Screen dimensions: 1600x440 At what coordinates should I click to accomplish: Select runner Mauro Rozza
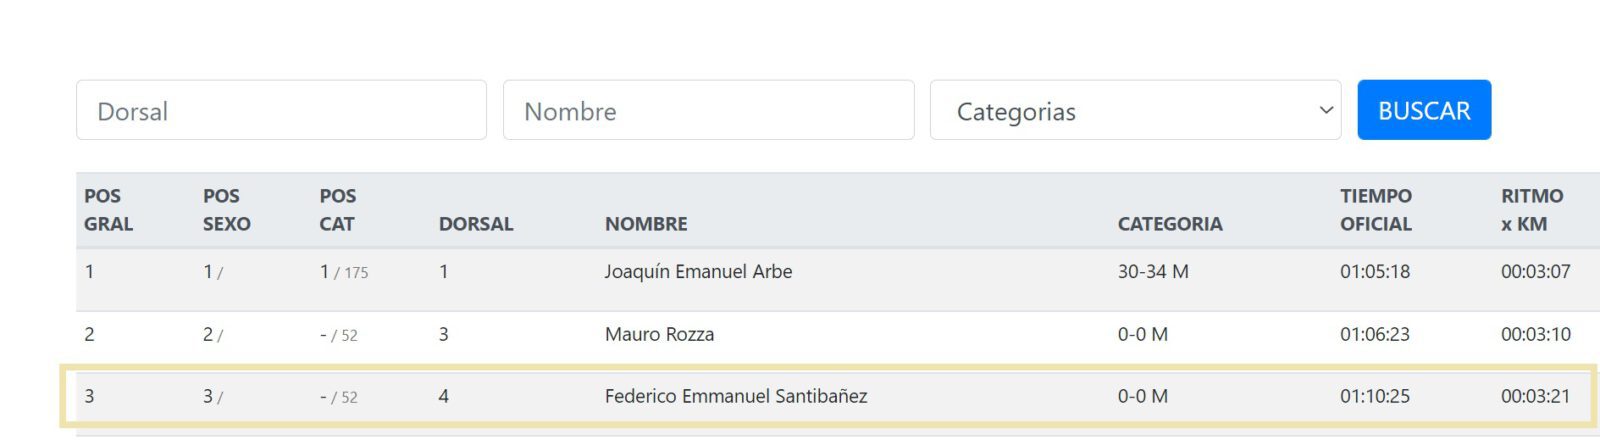659,334
